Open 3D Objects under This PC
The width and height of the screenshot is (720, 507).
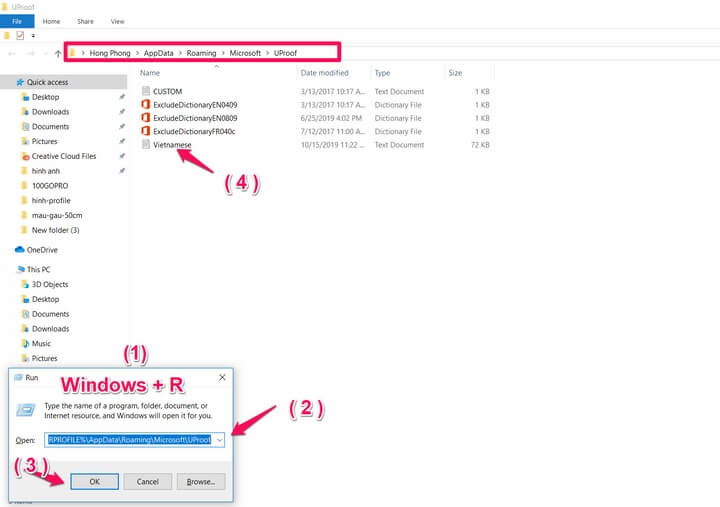[x=50, y=284]
